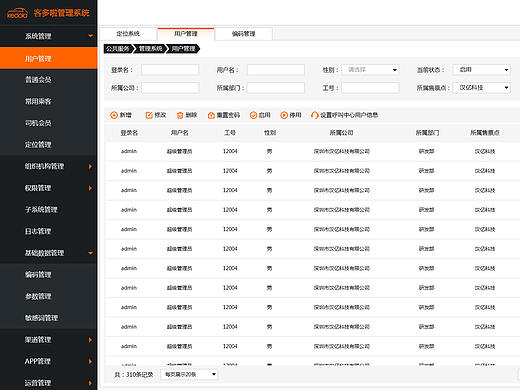Switch to the 用户管理 tab at top

[x=186, y=34]
